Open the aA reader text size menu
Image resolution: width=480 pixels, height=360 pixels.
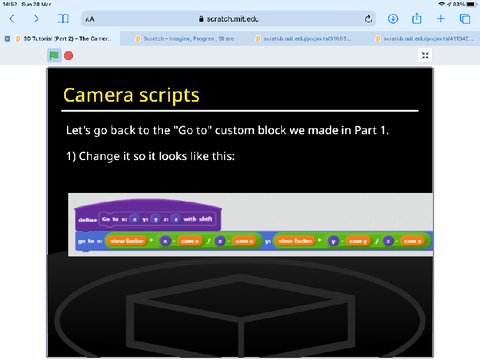point(90,19)
